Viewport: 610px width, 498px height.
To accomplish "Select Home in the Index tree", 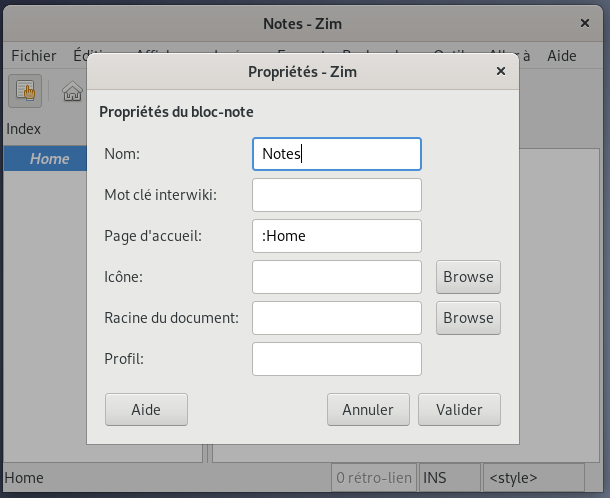I will coord(49,159).
